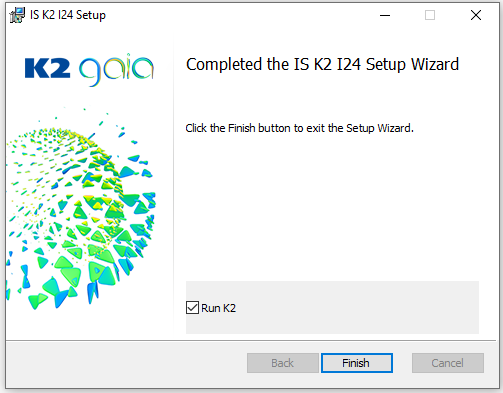This screenshot has width=503, height=393.
Task: Click the blank area below the Finish instruction
Action: pos(332,207)
